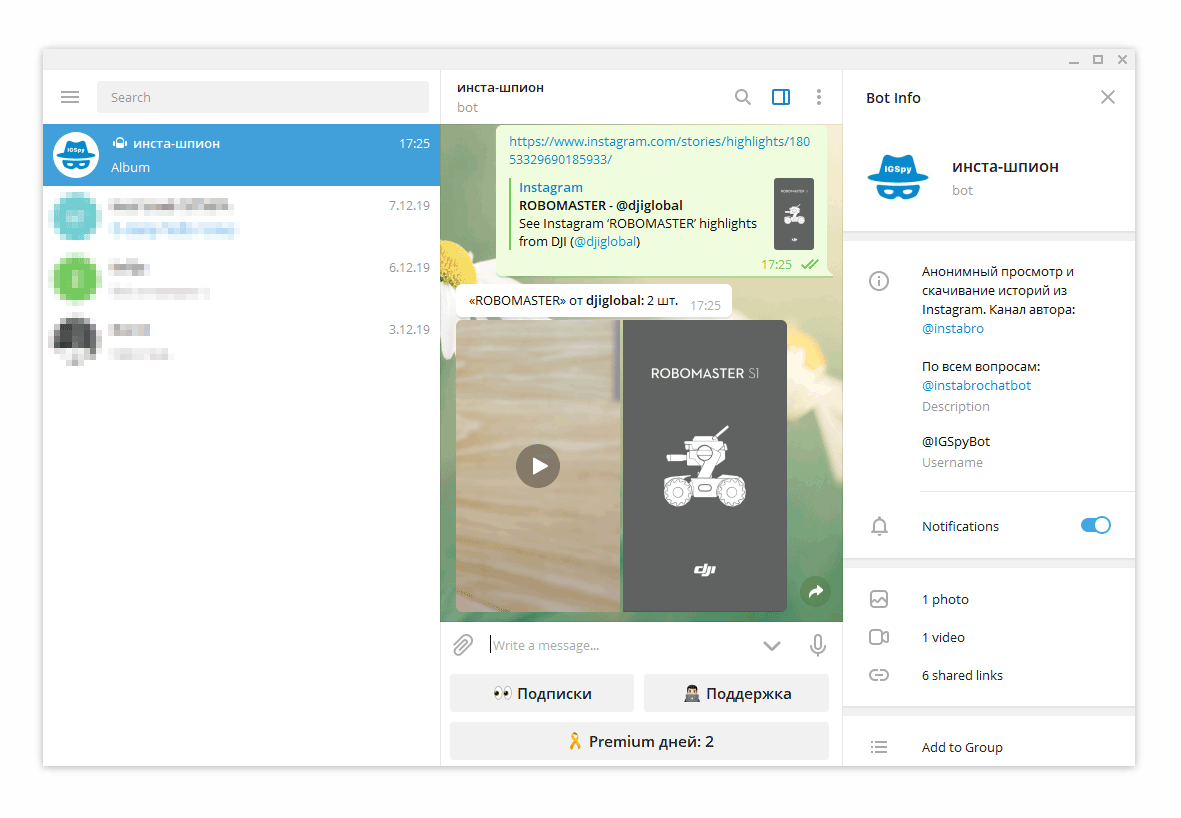Focus the Write a message field
The width and height of the screenshot is (1181, 818).
[621, 646]
